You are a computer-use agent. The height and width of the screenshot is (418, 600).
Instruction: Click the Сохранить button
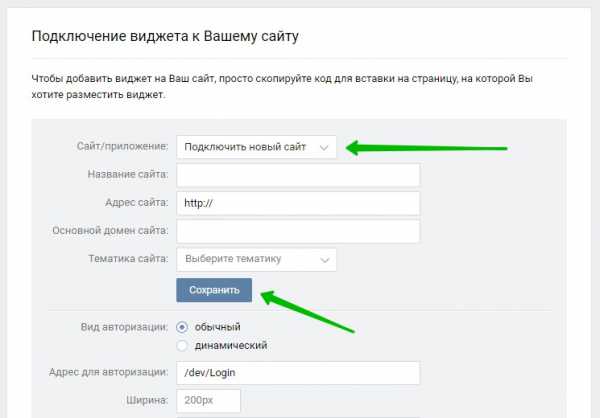214,290
